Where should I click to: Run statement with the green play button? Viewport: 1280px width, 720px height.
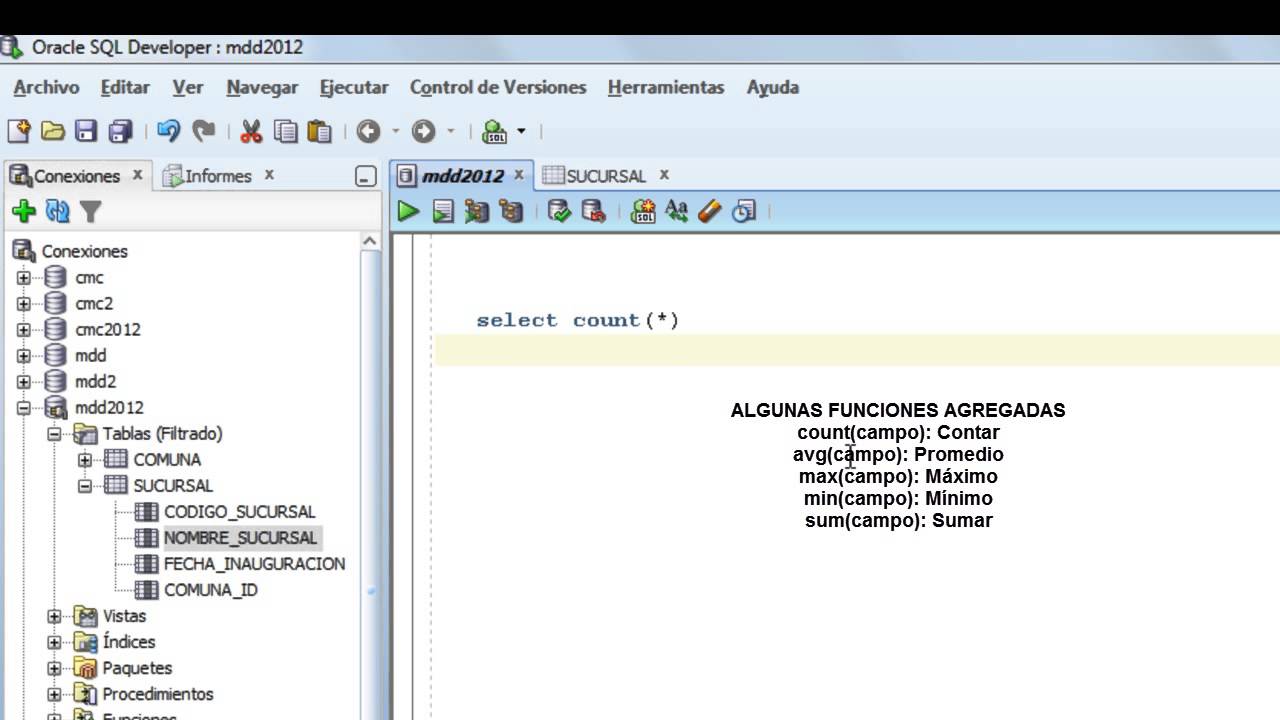coord(408,211)
